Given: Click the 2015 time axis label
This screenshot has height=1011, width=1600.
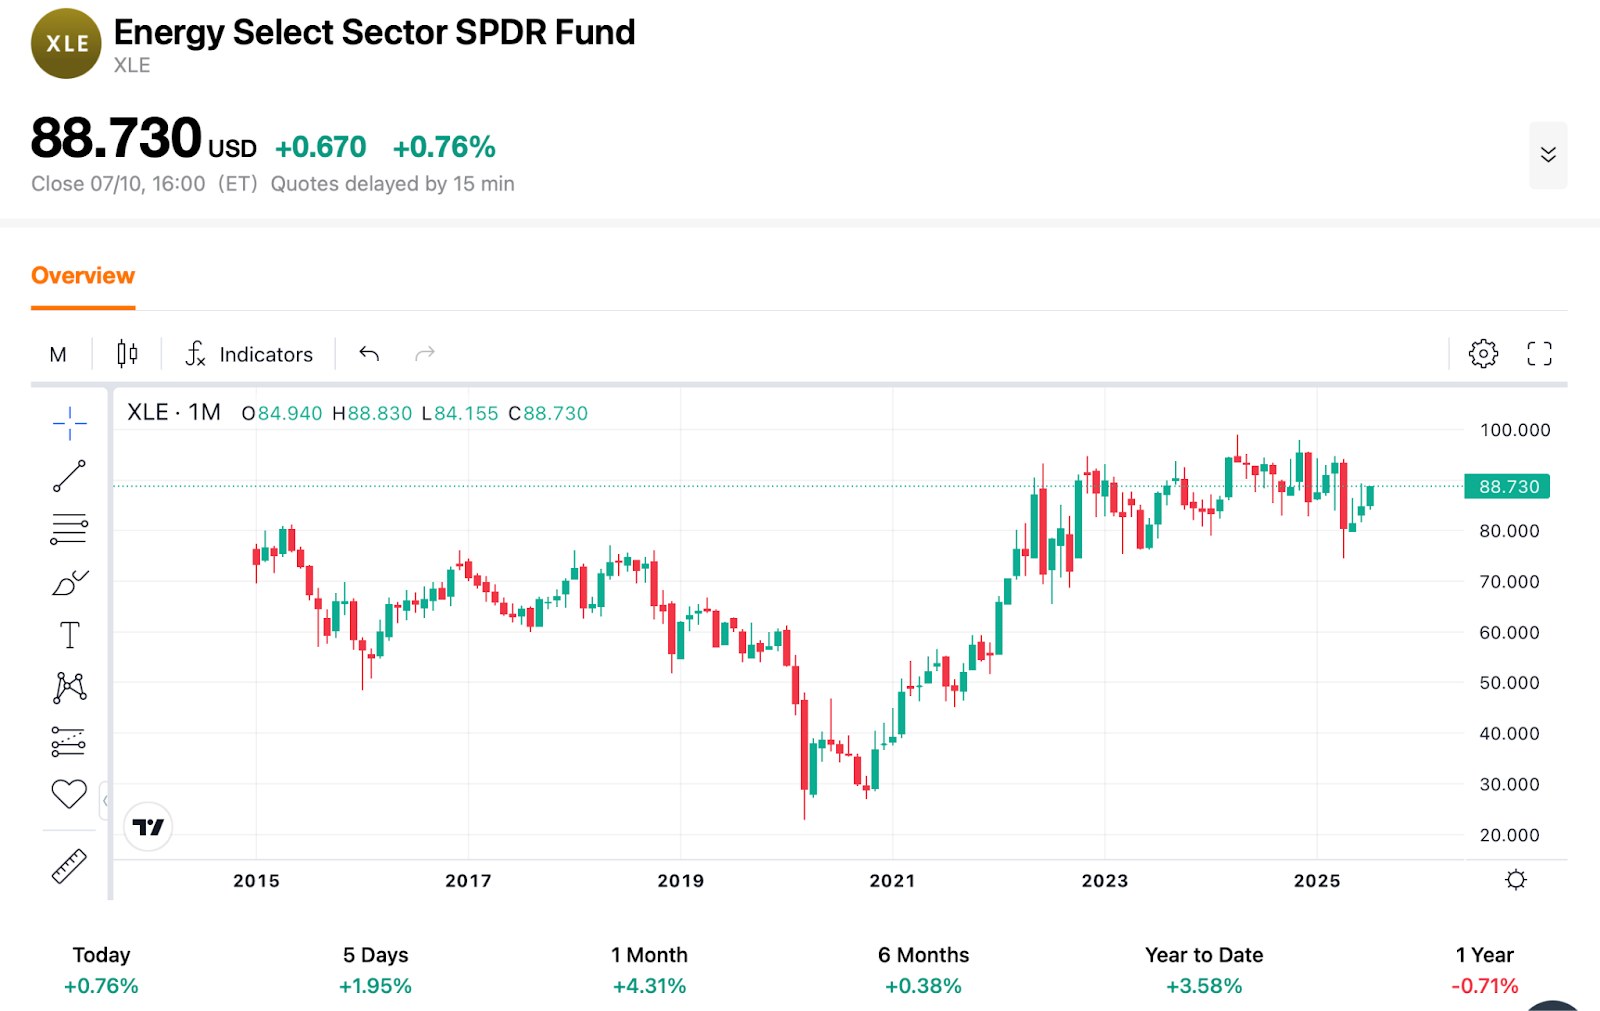Looking at the screenshot, I should coord(256,881).
